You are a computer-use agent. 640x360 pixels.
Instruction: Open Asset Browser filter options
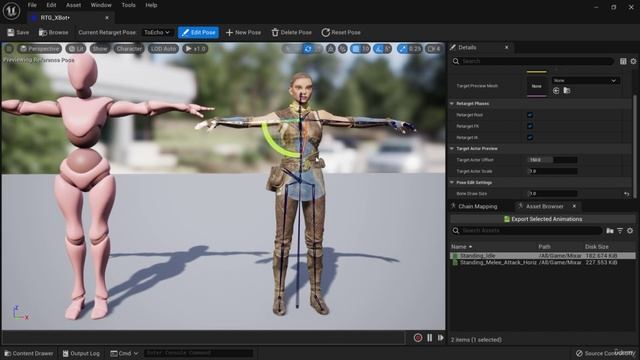click(620, 231)
